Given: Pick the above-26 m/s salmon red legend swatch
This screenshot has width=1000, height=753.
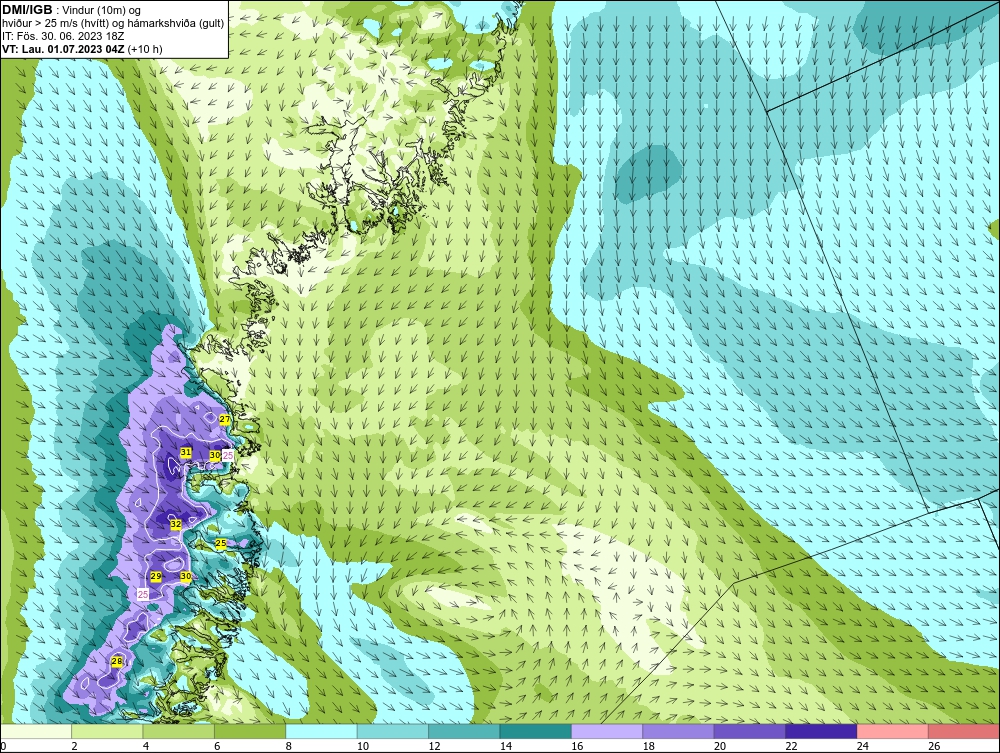Looking at the screenshot, I should tap(964, 731).
